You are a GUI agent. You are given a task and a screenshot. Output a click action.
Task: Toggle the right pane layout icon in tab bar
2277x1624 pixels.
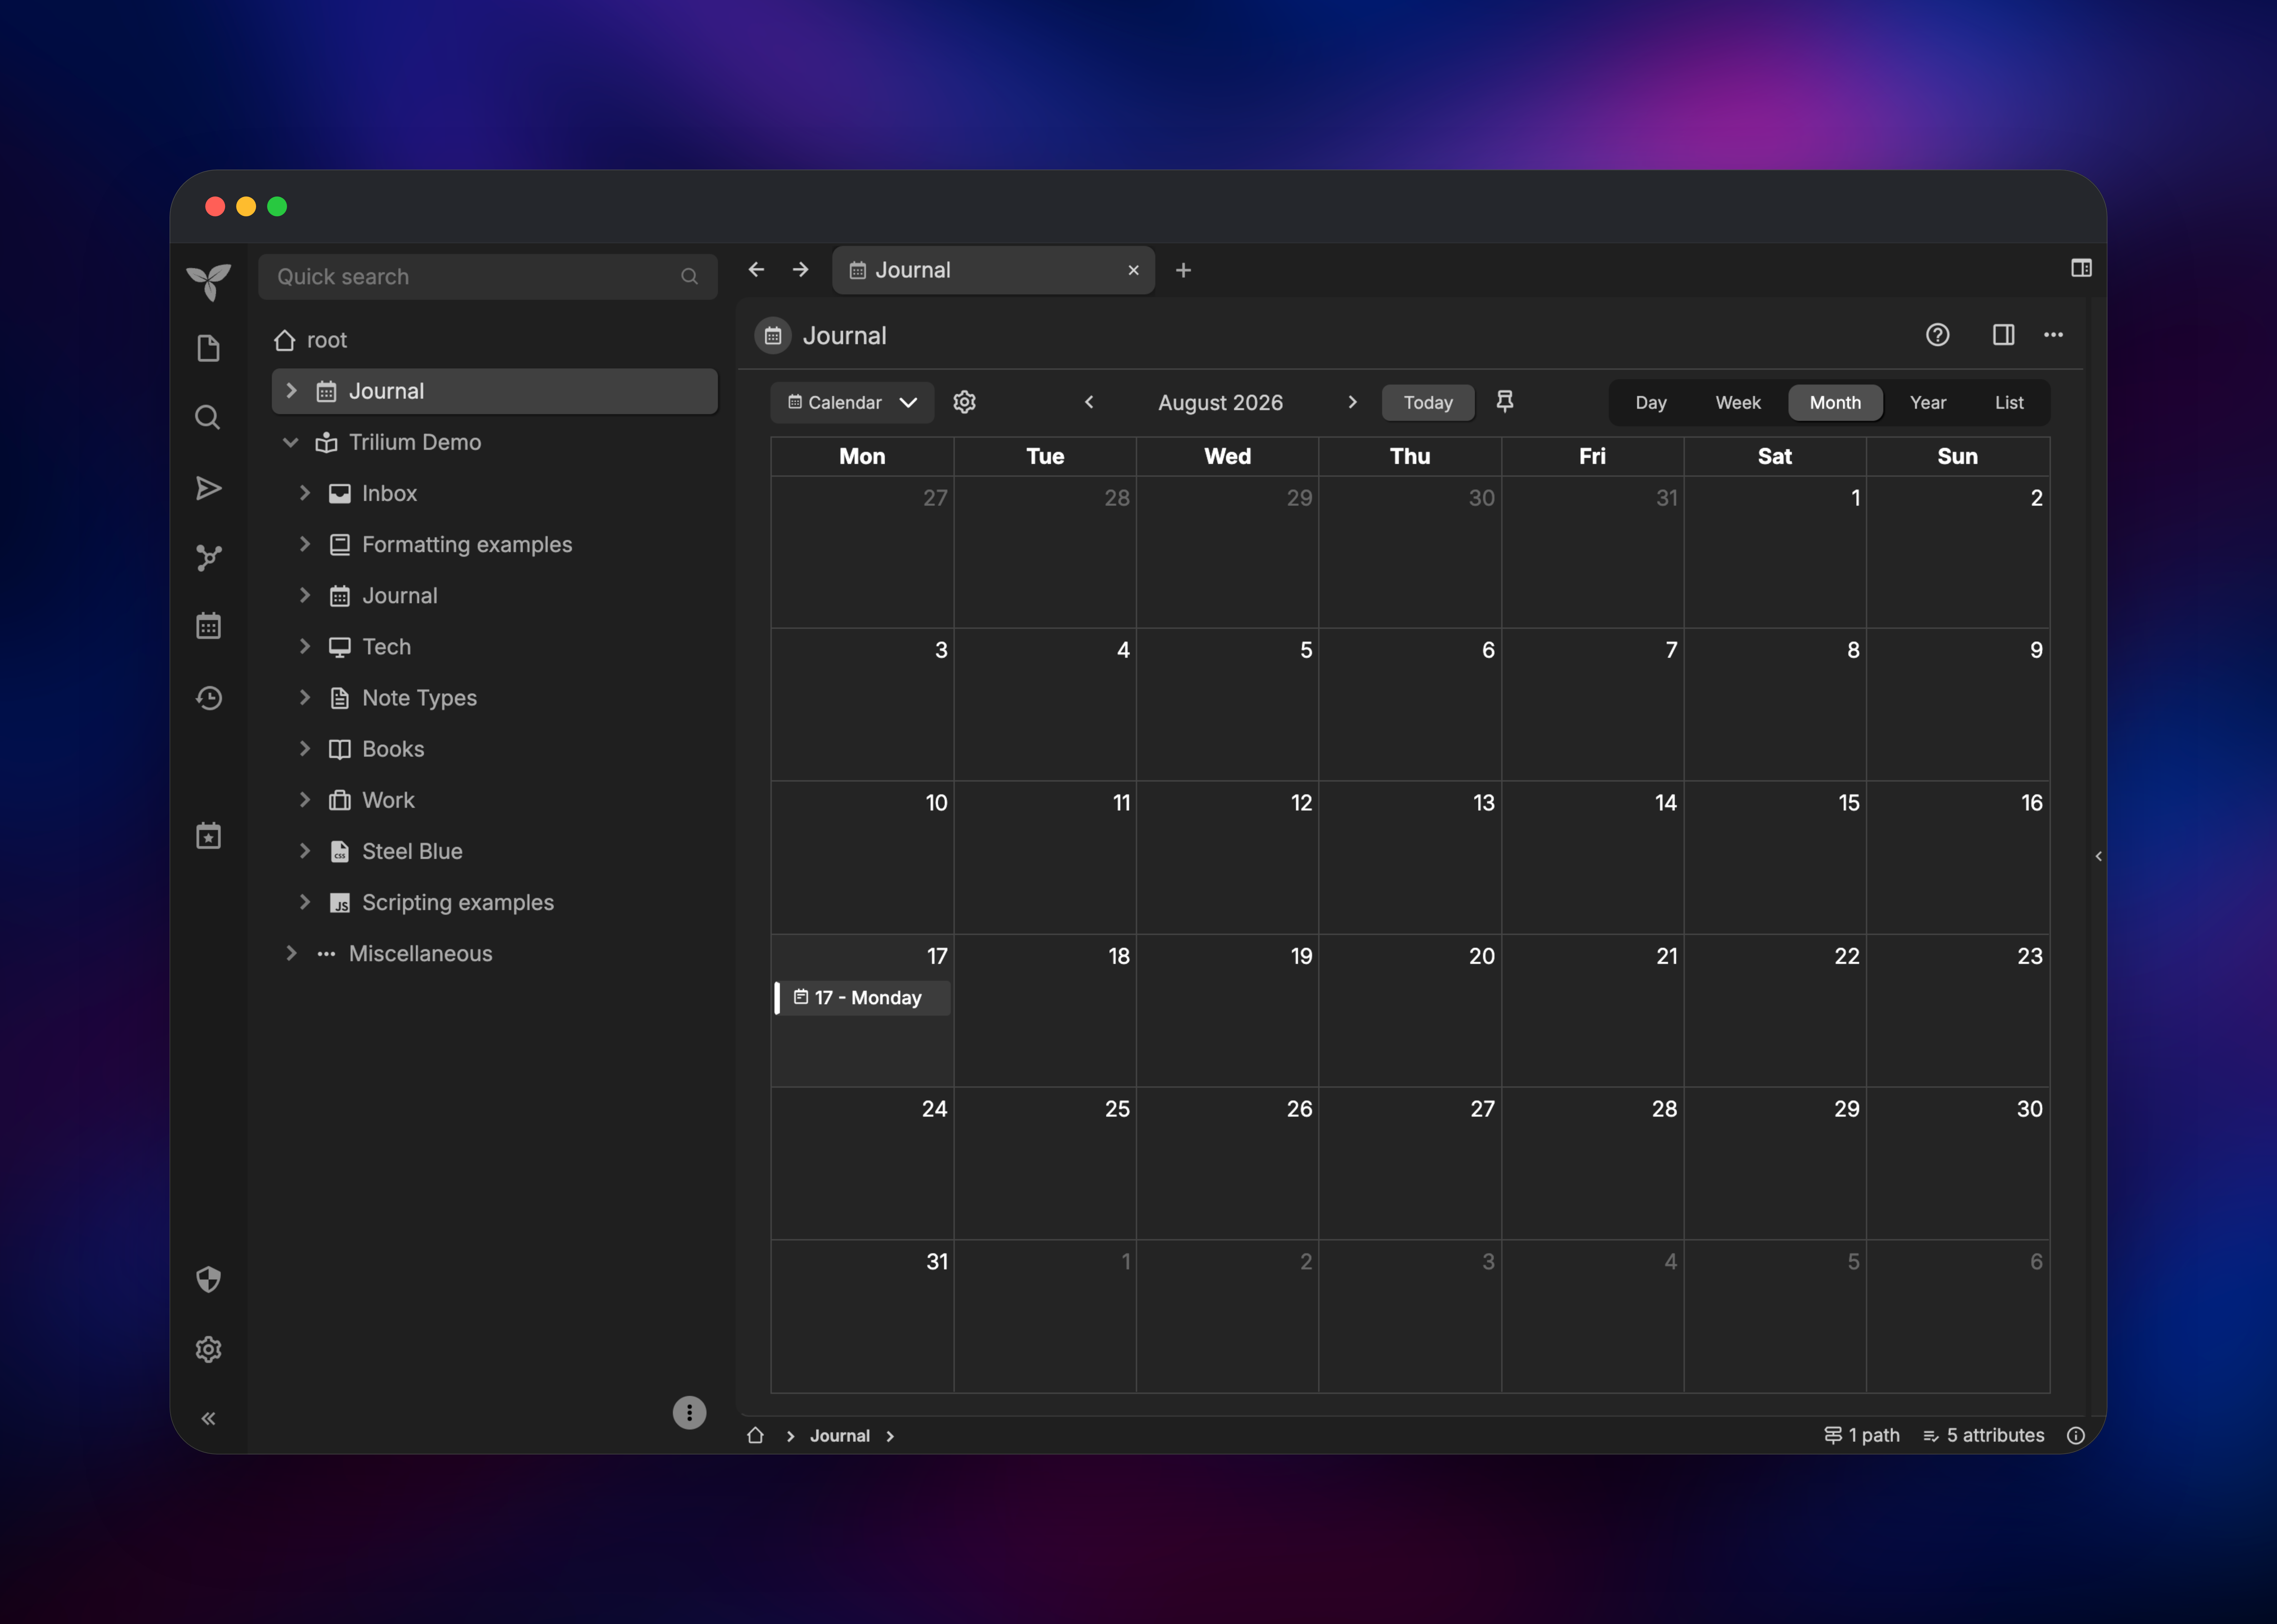pyautogui.click(x=2081, y=268)
